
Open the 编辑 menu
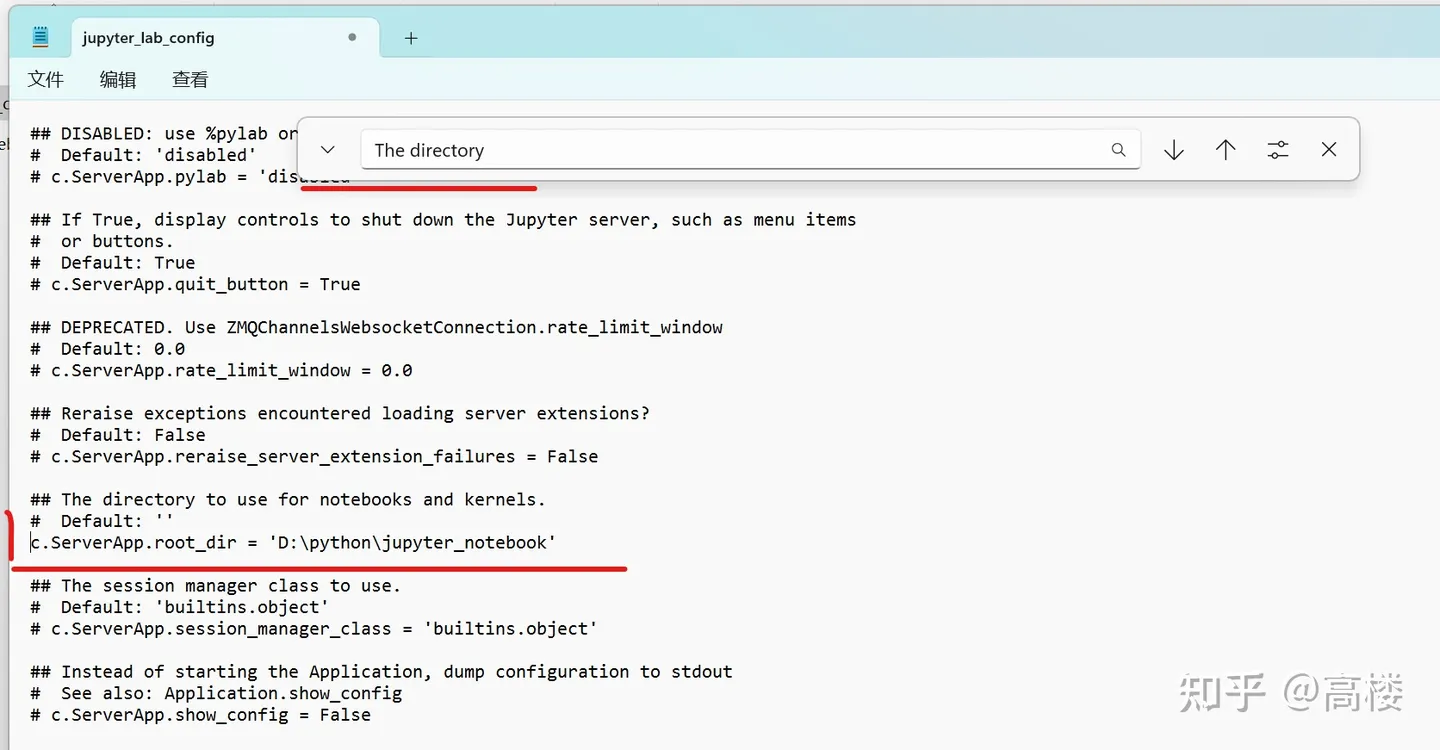click(118, 79)
